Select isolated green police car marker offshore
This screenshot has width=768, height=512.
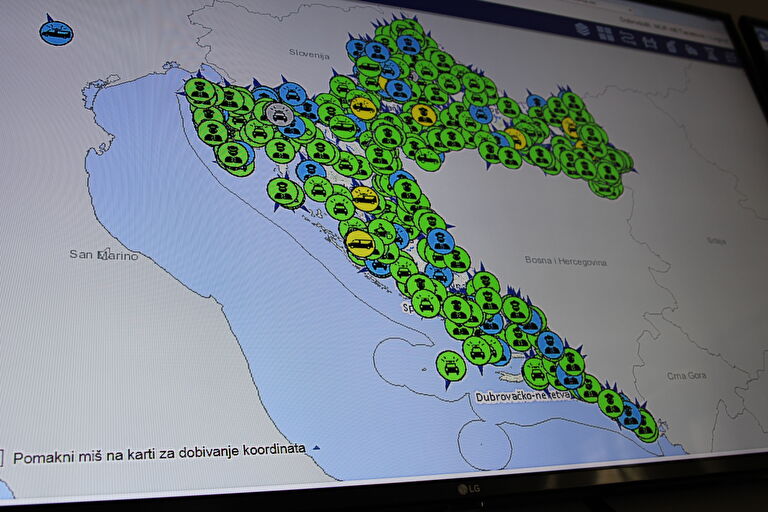451,366
